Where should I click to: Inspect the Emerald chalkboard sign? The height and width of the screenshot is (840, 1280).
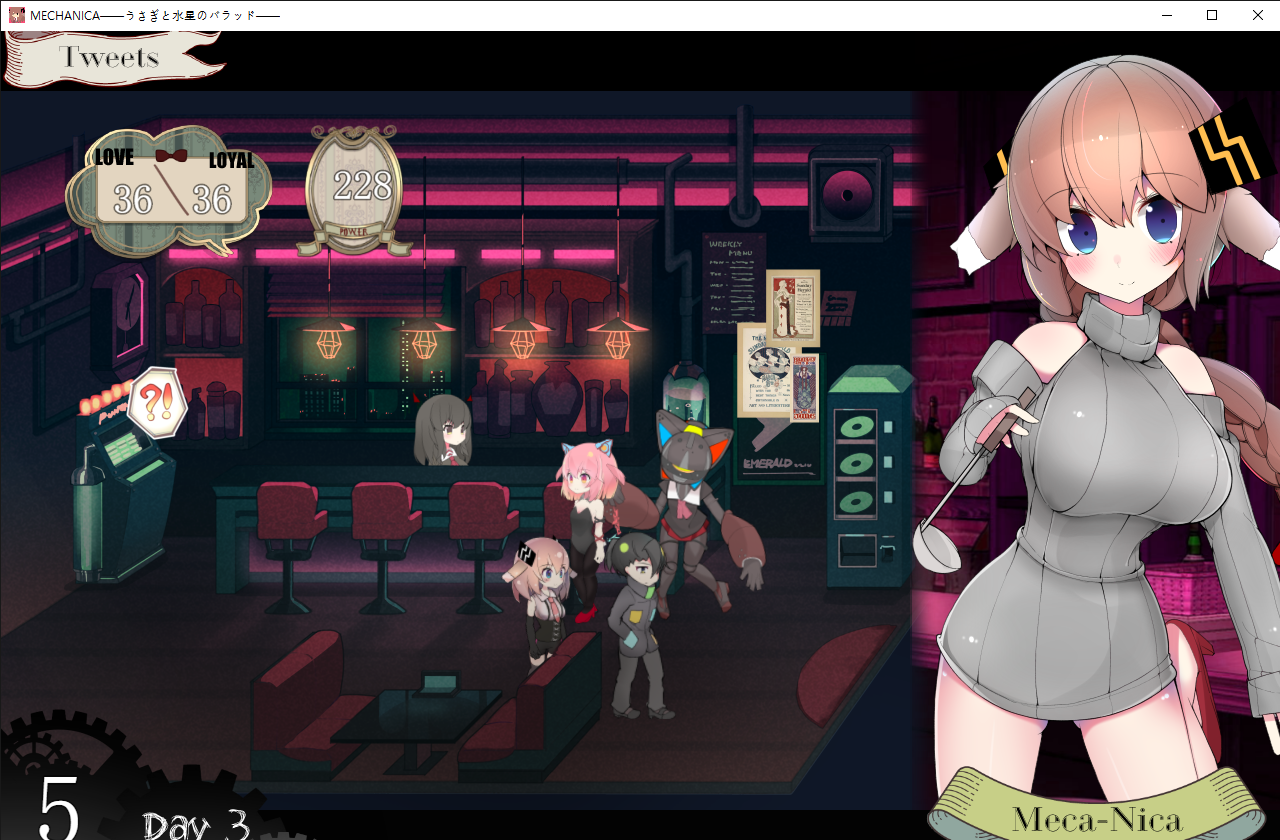[780, 450]
